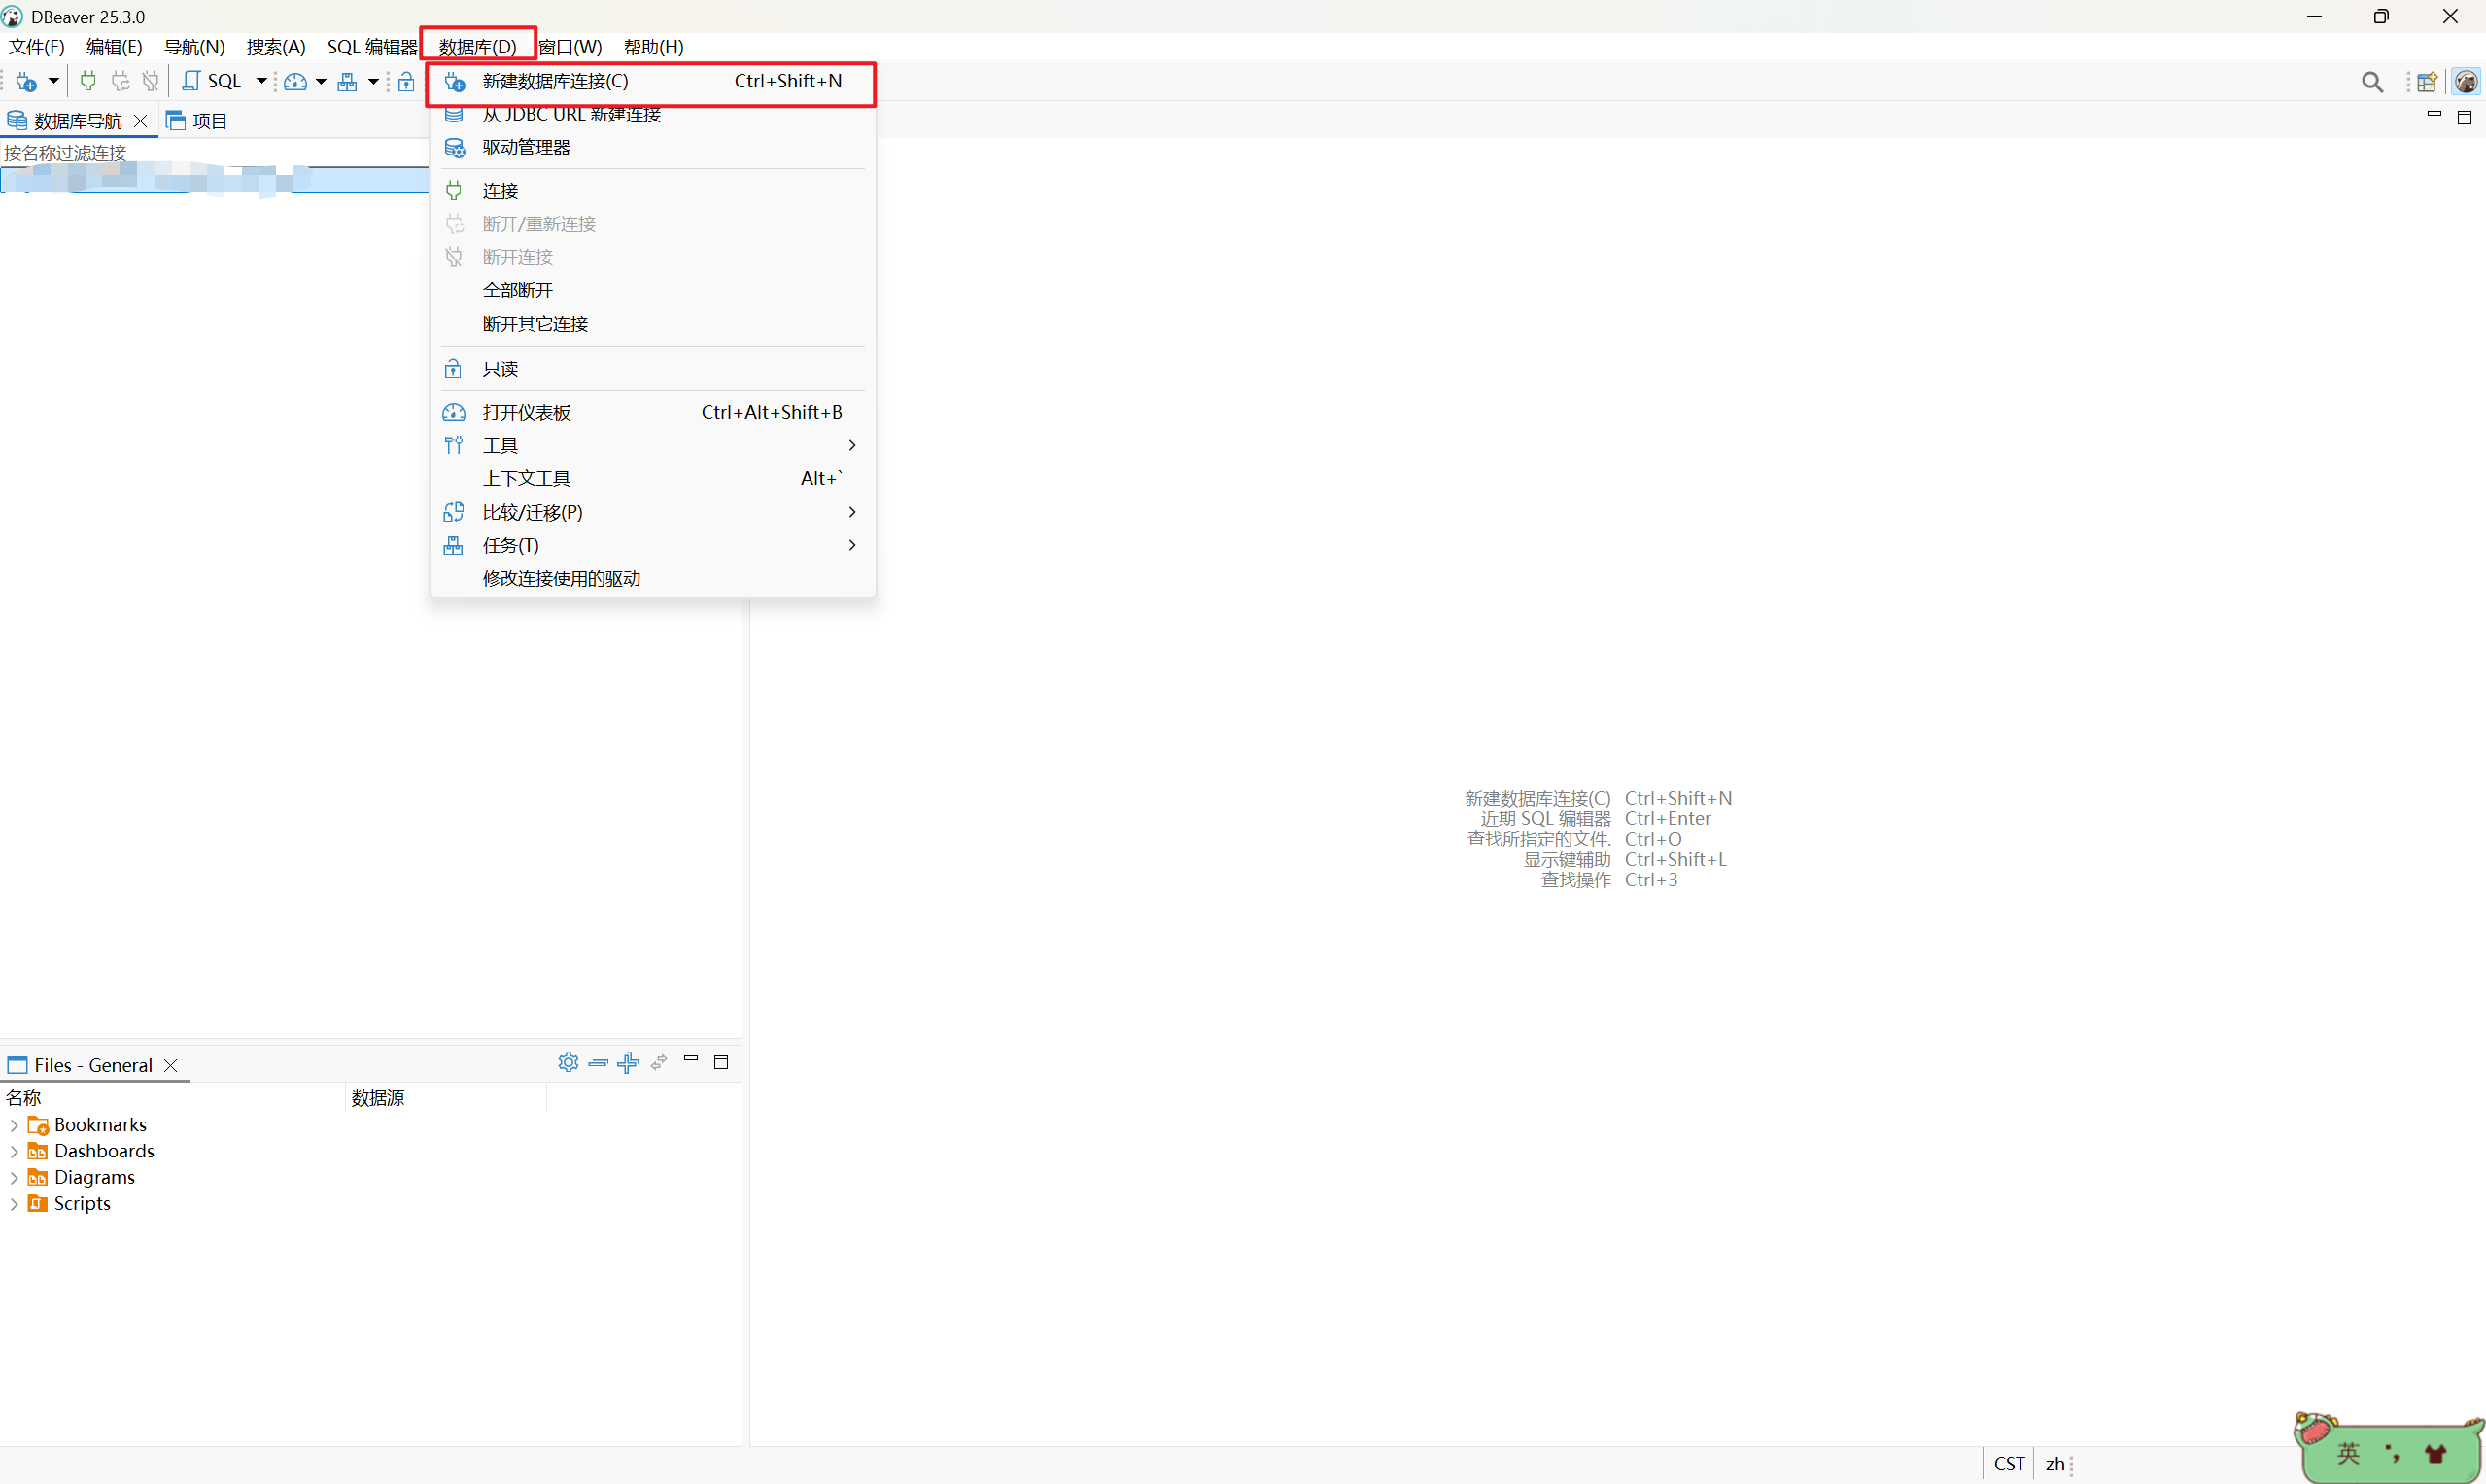
Task: Toggle read-only lock in toolbar
Action: (x=406, y=82)
